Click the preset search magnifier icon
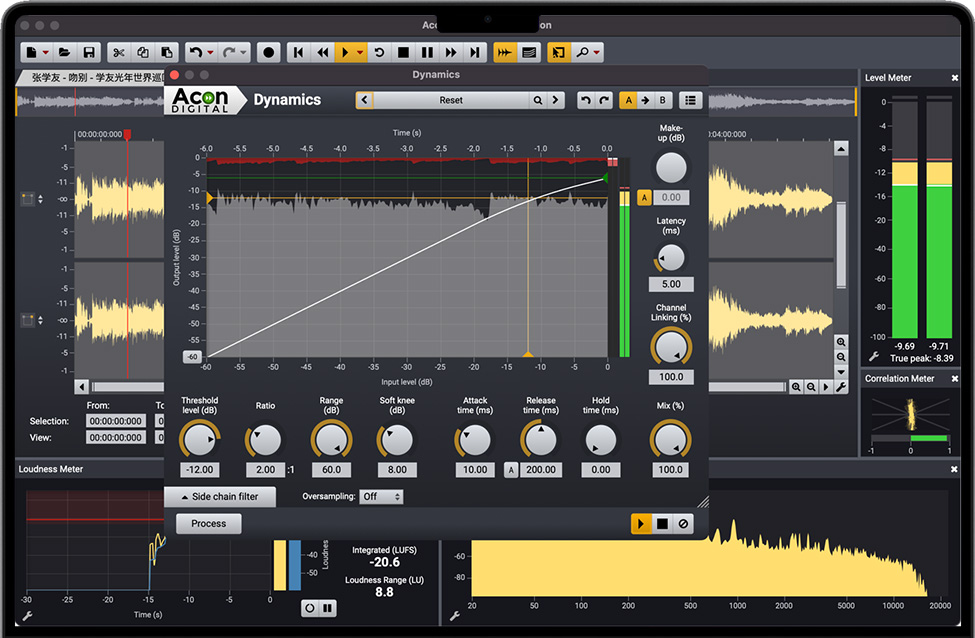The width and height of the screenshot is (975, 638). pyautogui.click(x=538, y=100)
